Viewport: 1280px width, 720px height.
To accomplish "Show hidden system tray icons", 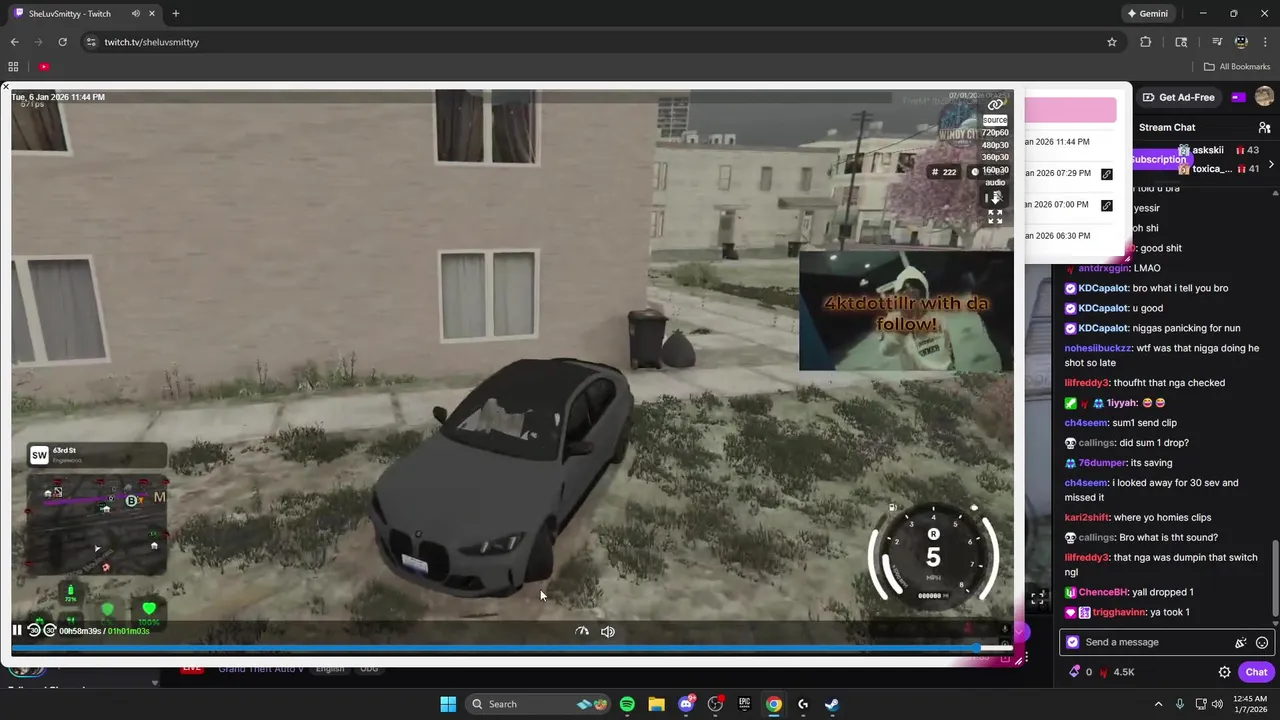I will tap(1158, 704).
